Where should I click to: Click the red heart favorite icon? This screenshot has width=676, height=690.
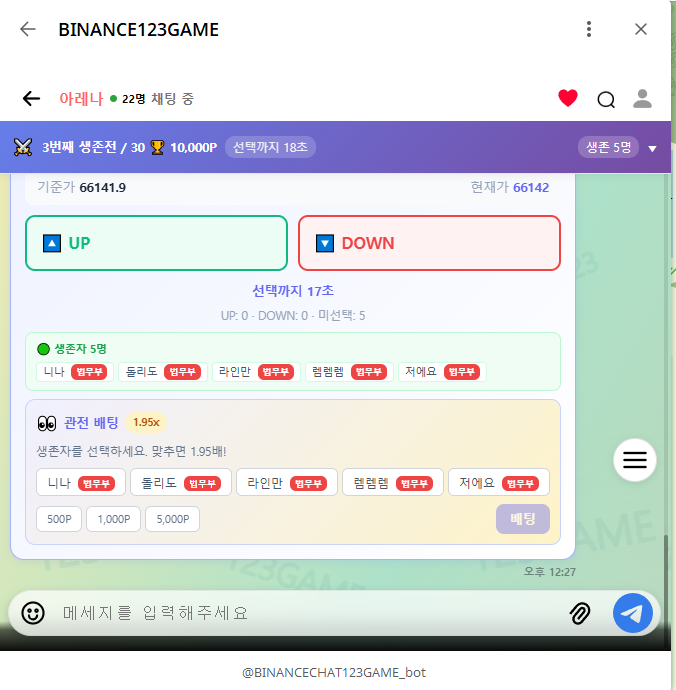pos(568,98)
